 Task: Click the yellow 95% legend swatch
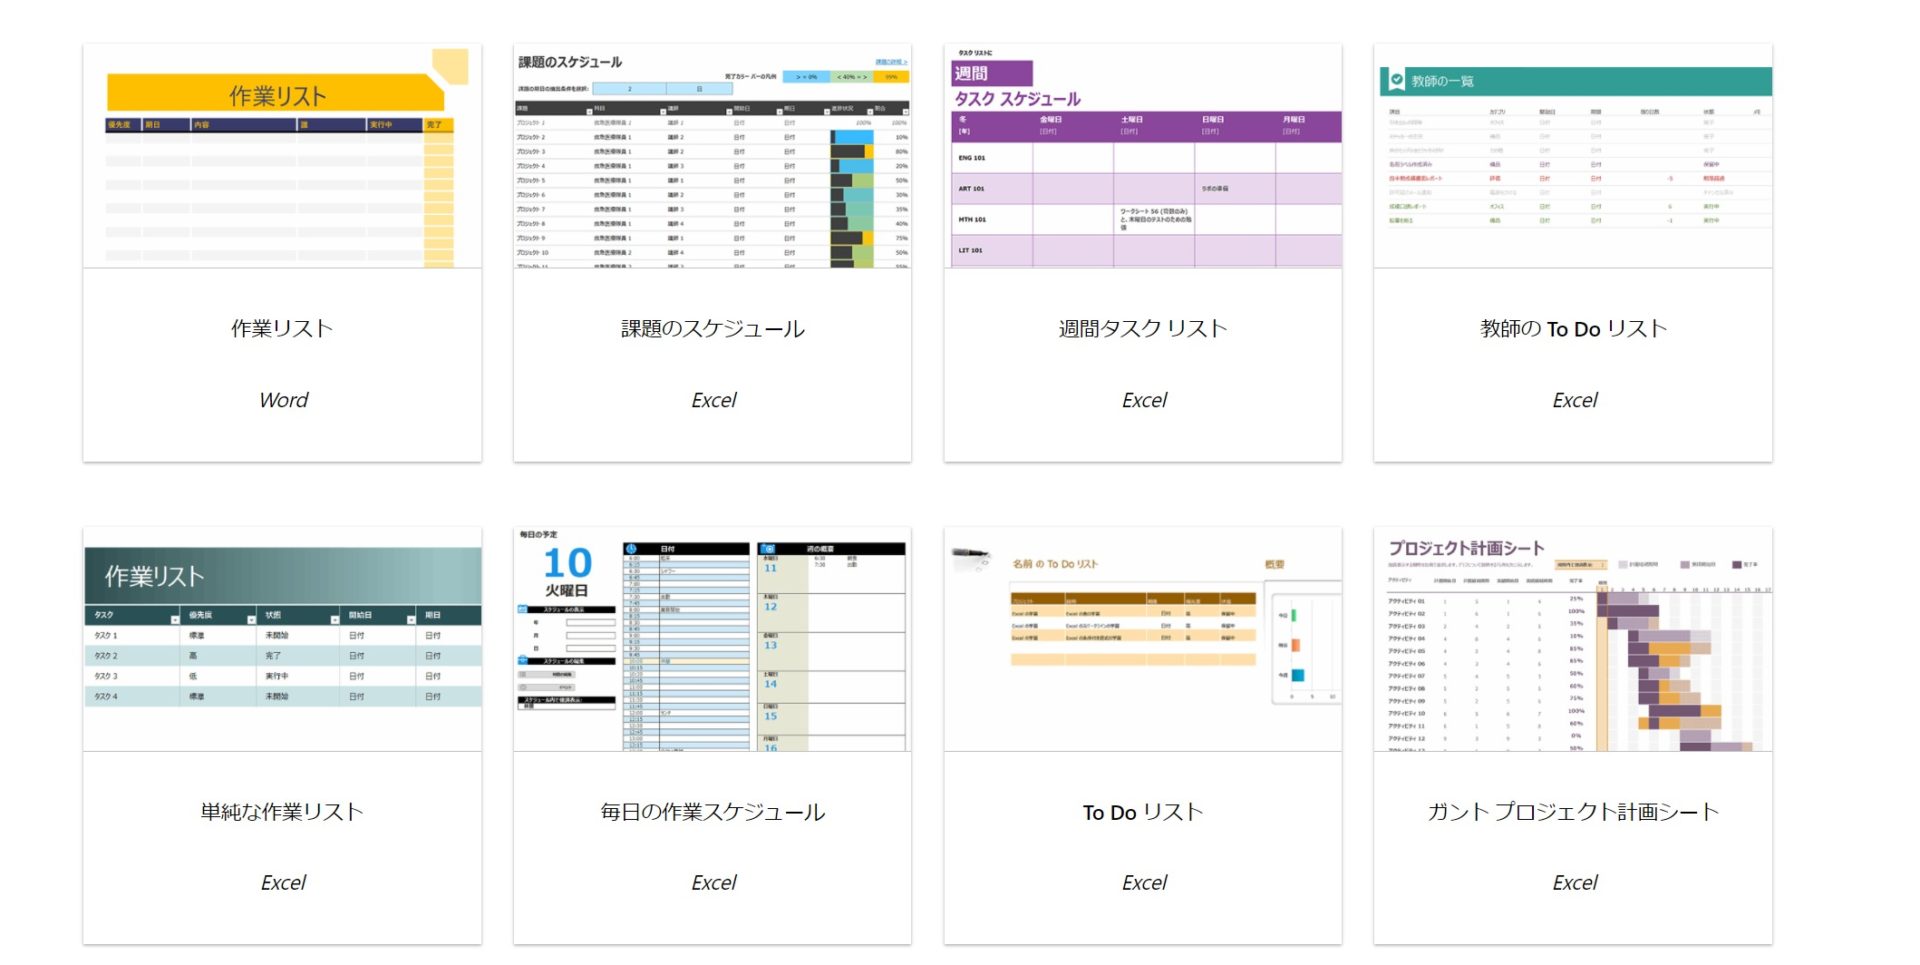pos(891,76)
